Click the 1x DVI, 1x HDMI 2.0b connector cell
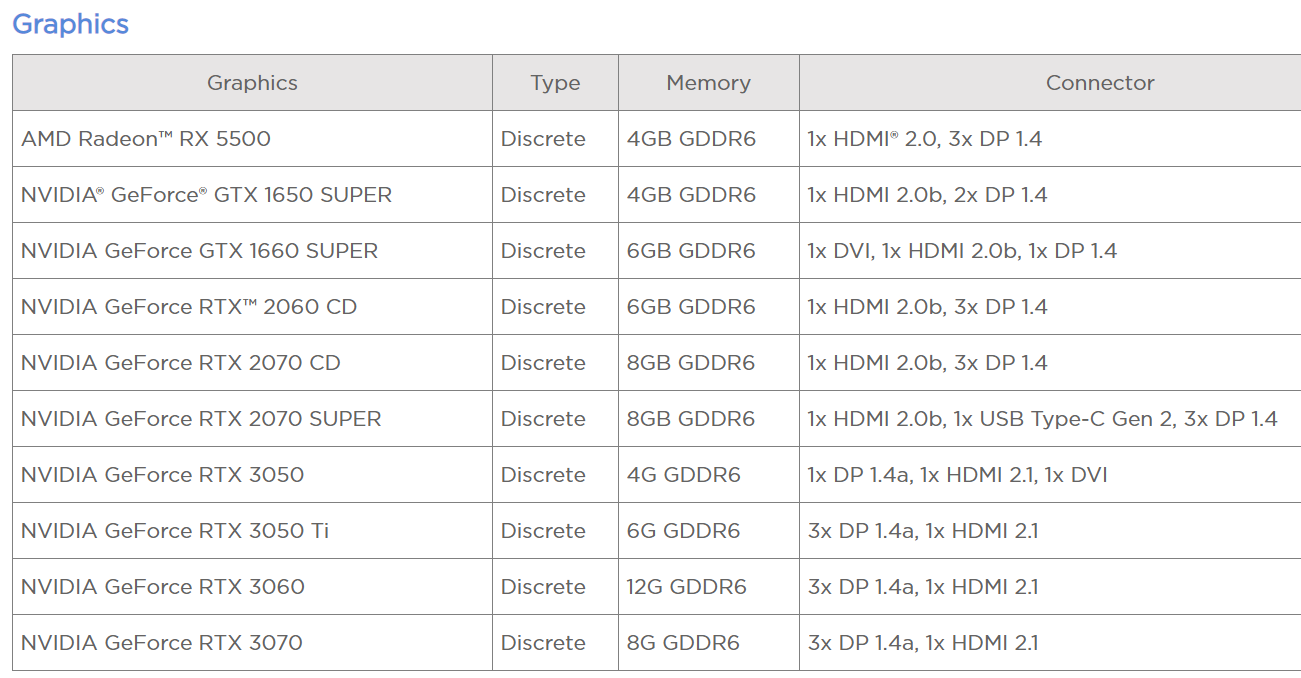This screenshot has width=1301, height=678. coord(962,251)
